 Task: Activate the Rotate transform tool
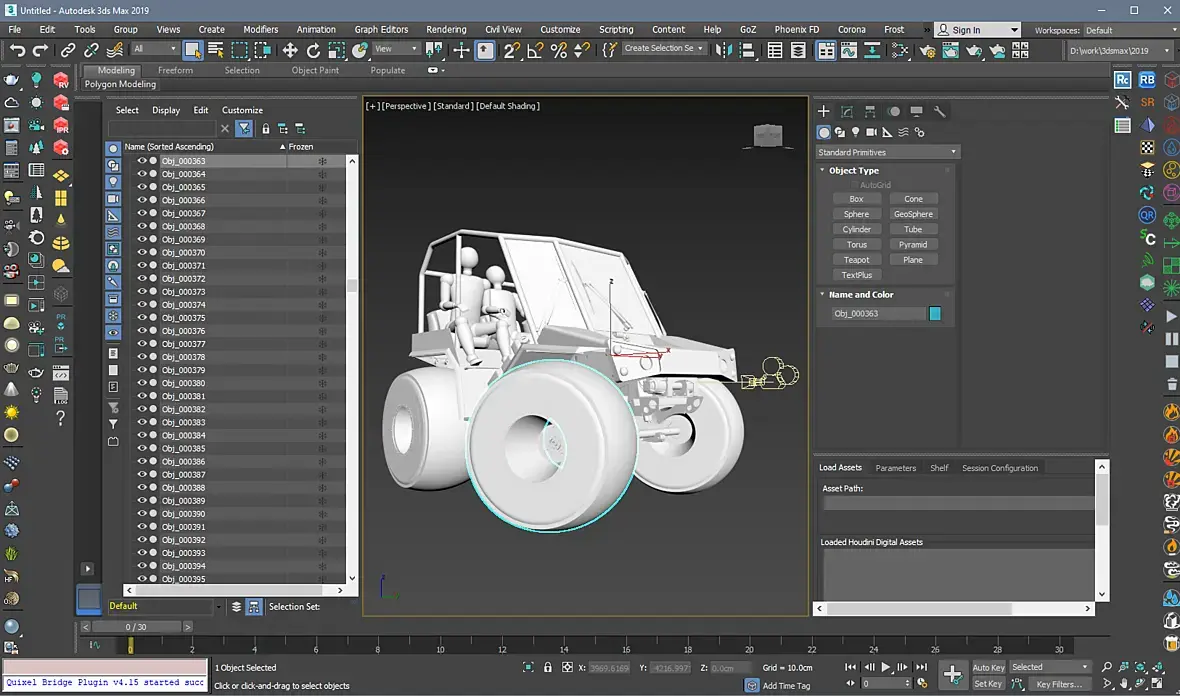click(x=313, y=50)
